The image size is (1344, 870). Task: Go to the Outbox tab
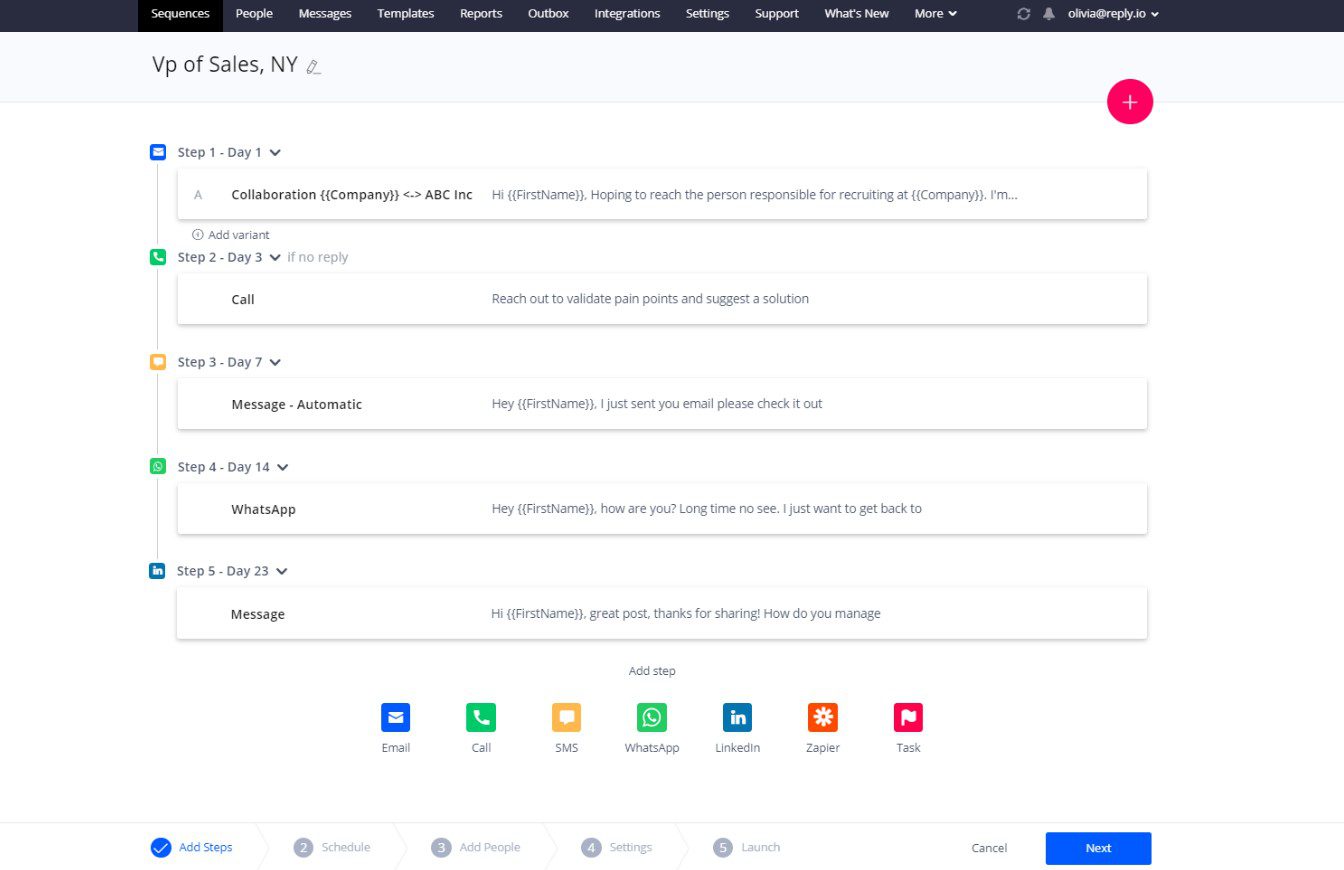pos(548,14)
